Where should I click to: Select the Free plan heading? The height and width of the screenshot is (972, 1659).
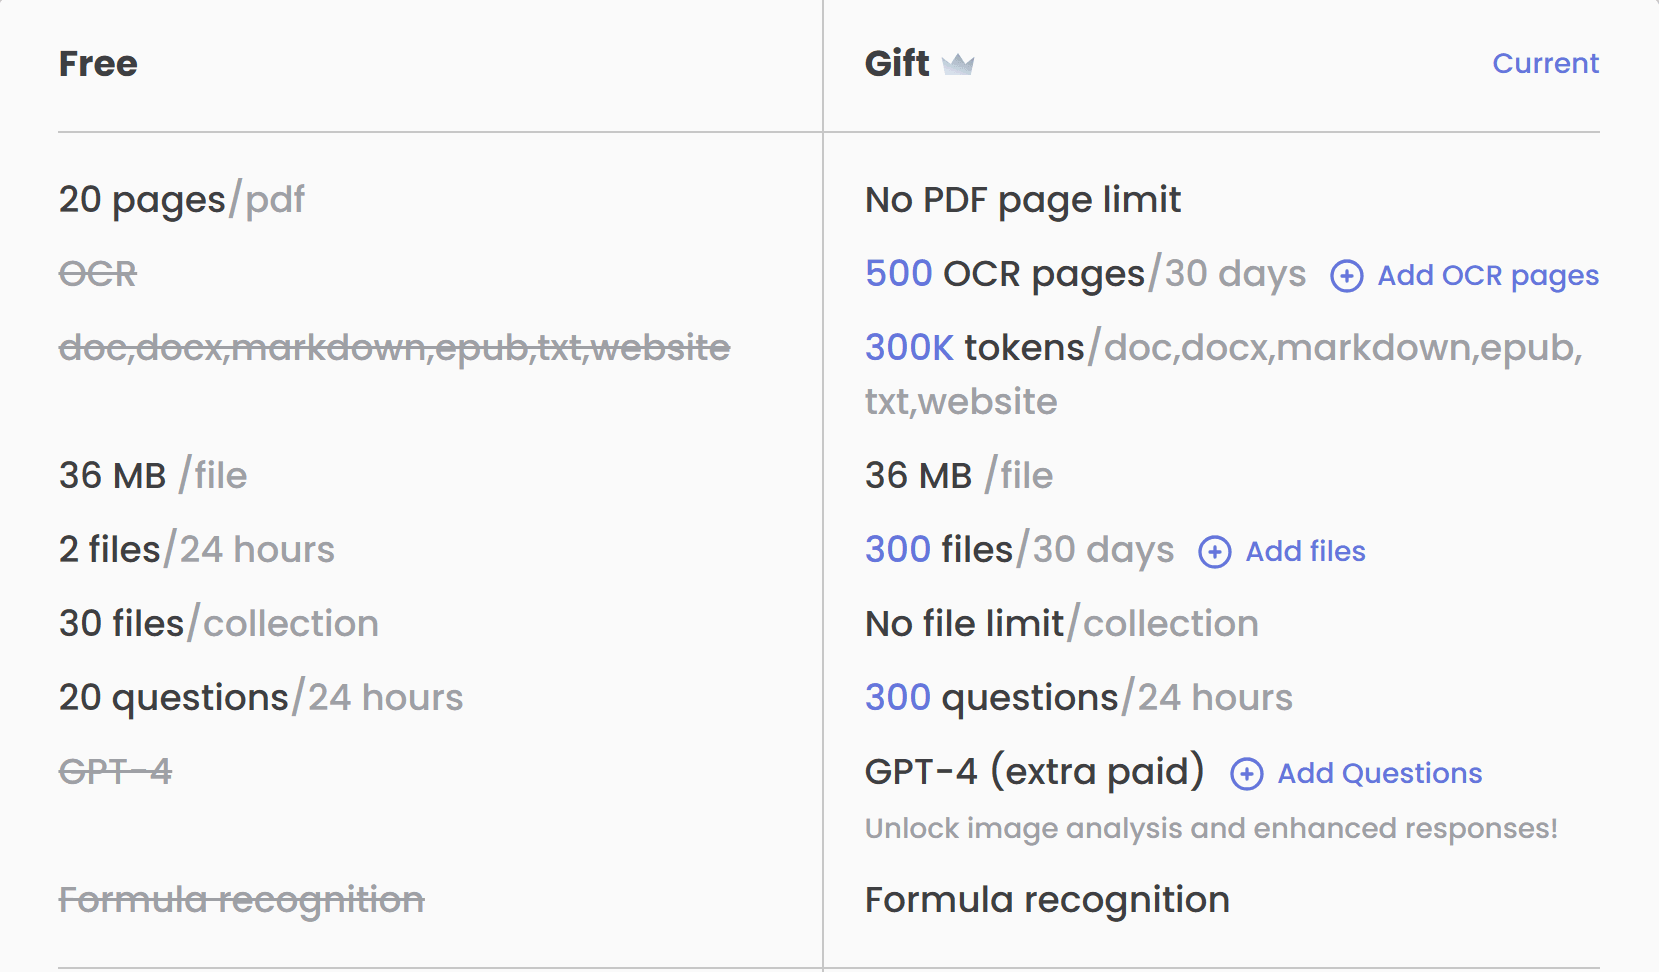[x=98, y=64]
